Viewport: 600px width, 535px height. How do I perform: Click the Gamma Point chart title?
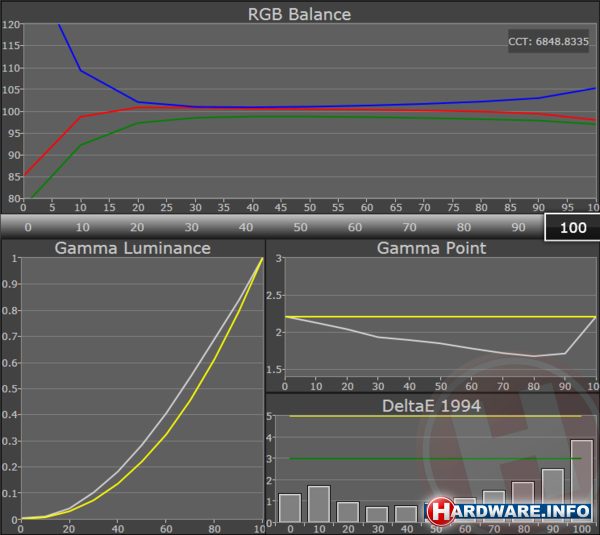click(431, 248)
